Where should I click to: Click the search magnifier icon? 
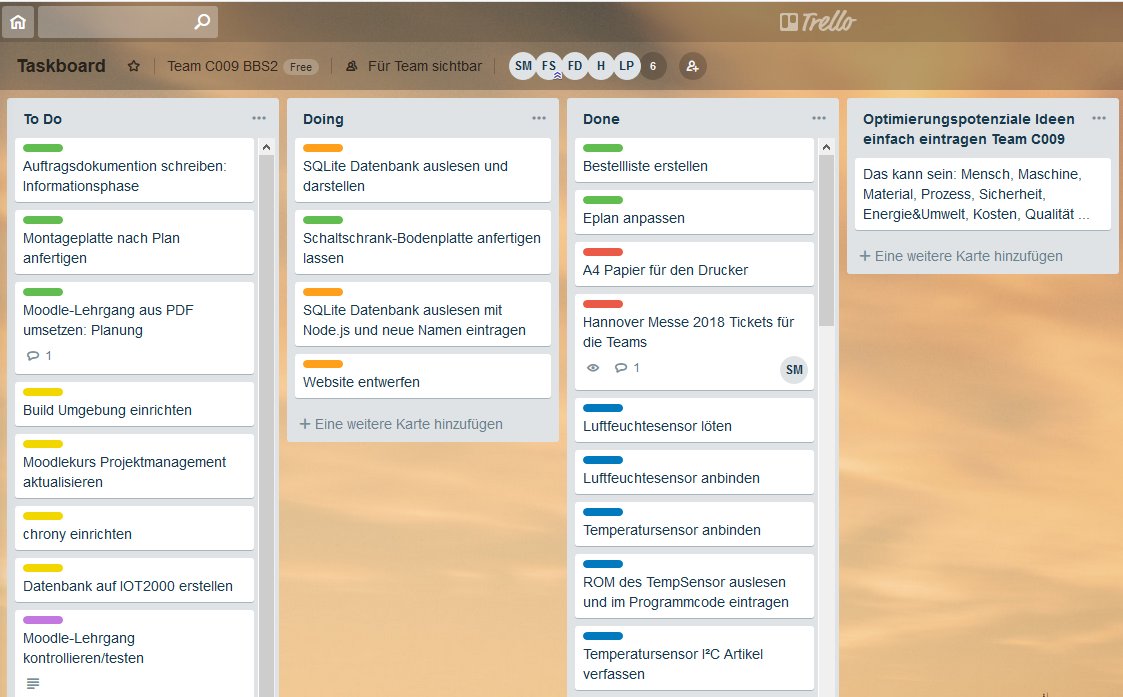[200, 21]
